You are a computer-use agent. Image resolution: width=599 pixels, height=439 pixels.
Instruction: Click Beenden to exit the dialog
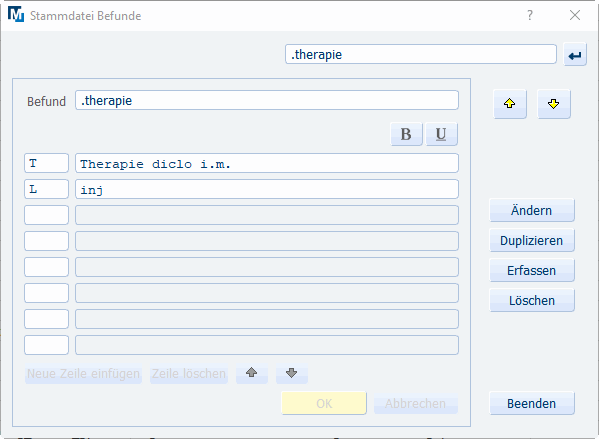click(531, 403)
